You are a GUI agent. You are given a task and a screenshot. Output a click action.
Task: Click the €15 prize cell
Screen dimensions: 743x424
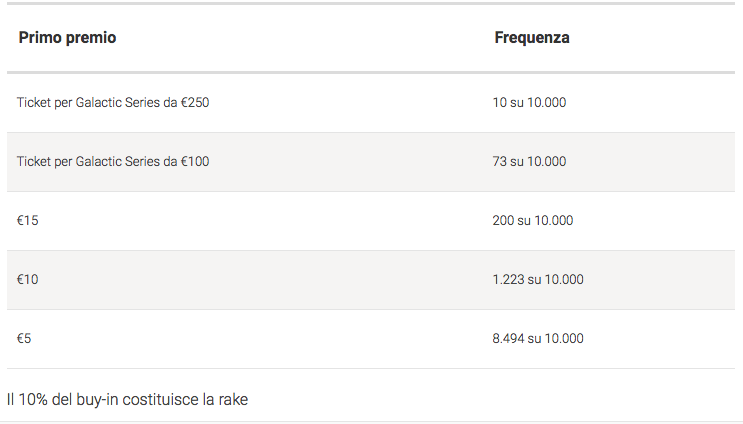(x=27, y=220)
